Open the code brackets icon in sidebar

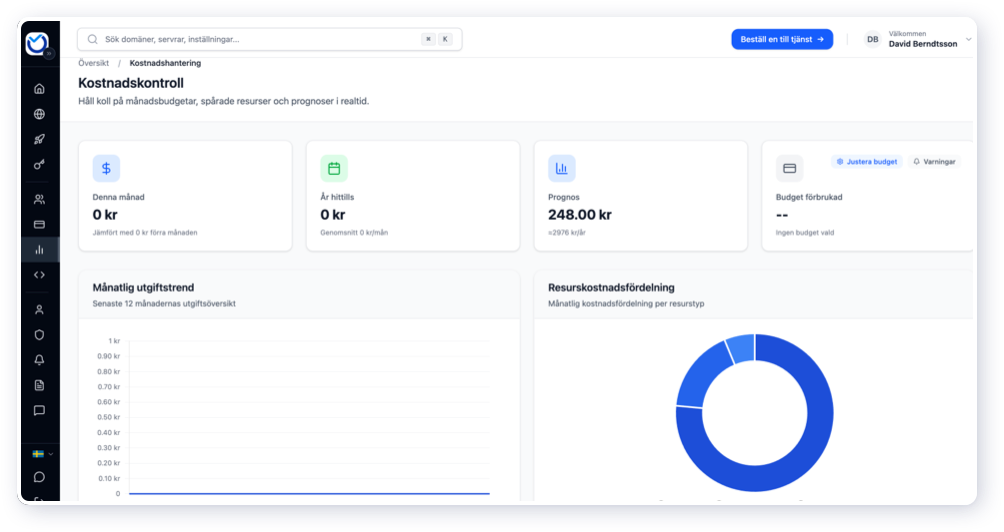tap(39, 274)
